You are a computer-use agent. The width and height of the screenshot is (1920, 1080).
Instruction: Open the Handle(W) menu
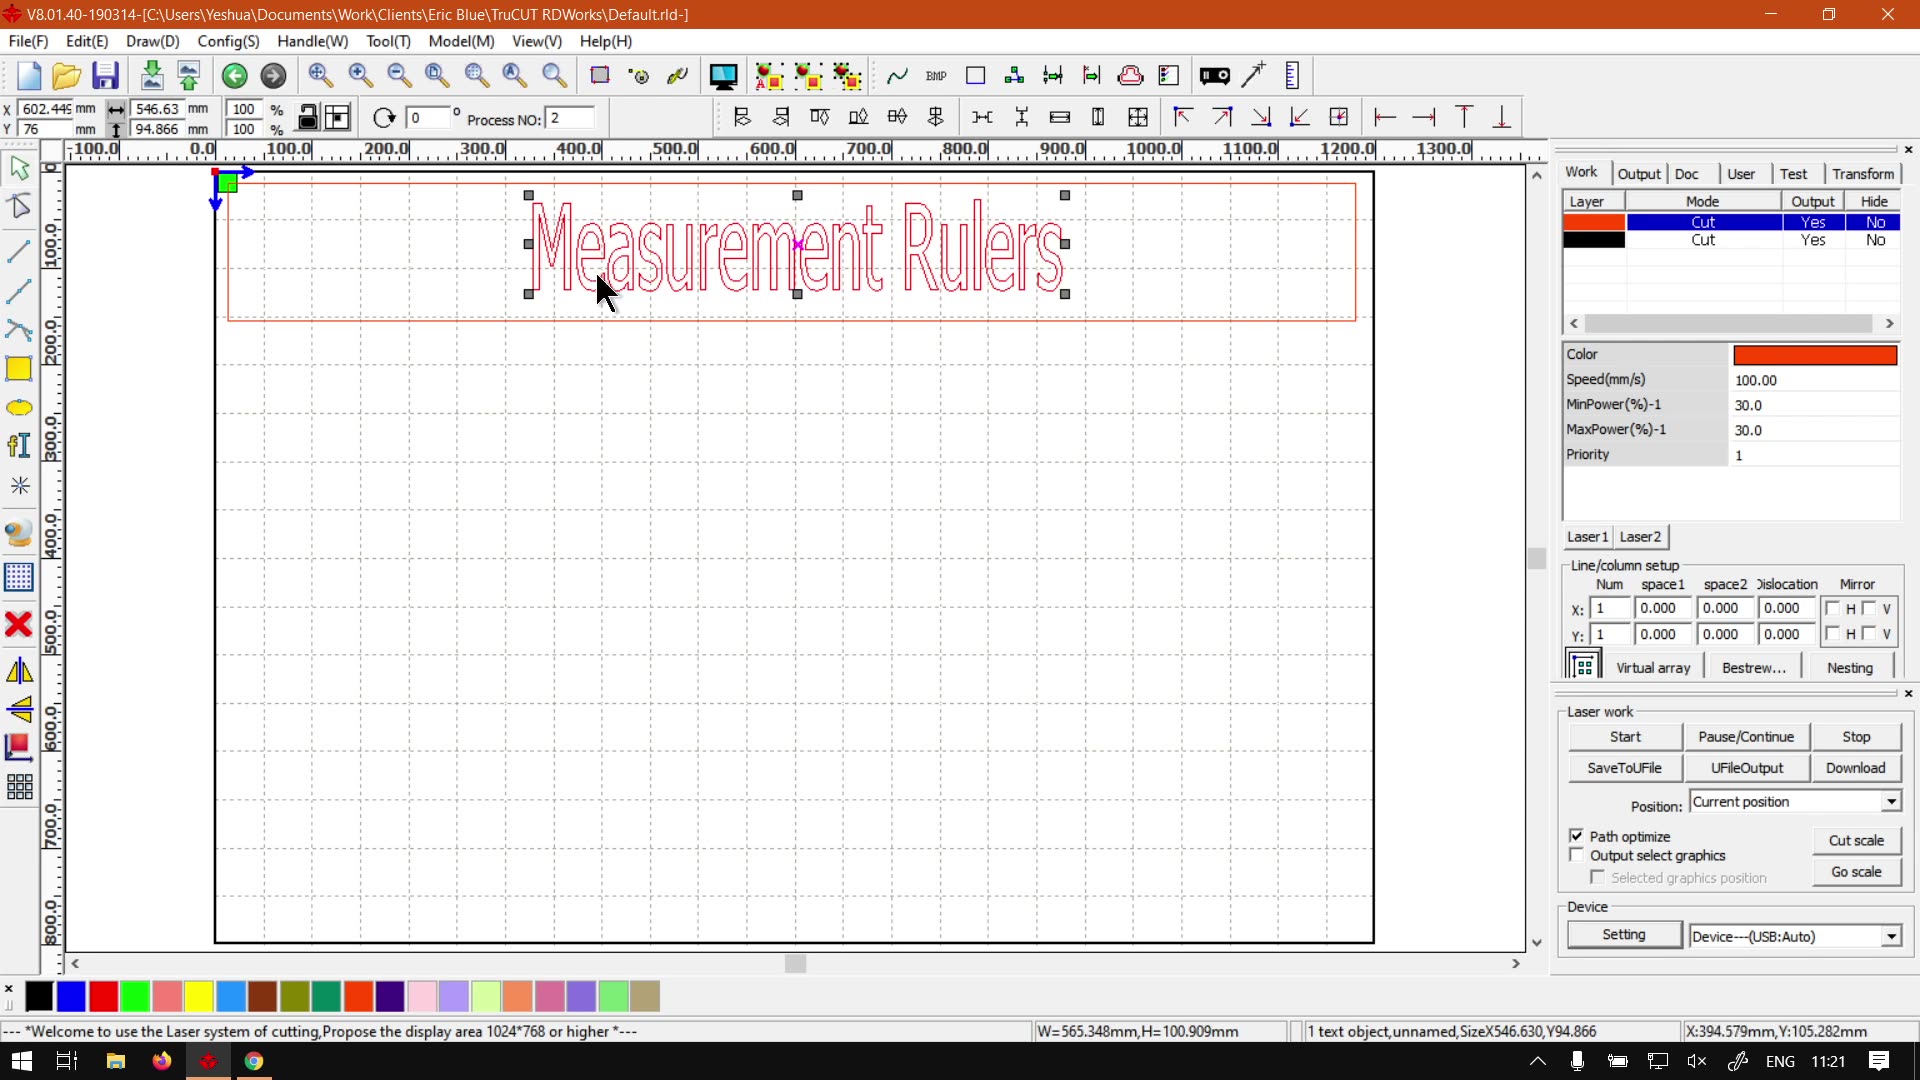pyautogui.click(x=312, y=41)
